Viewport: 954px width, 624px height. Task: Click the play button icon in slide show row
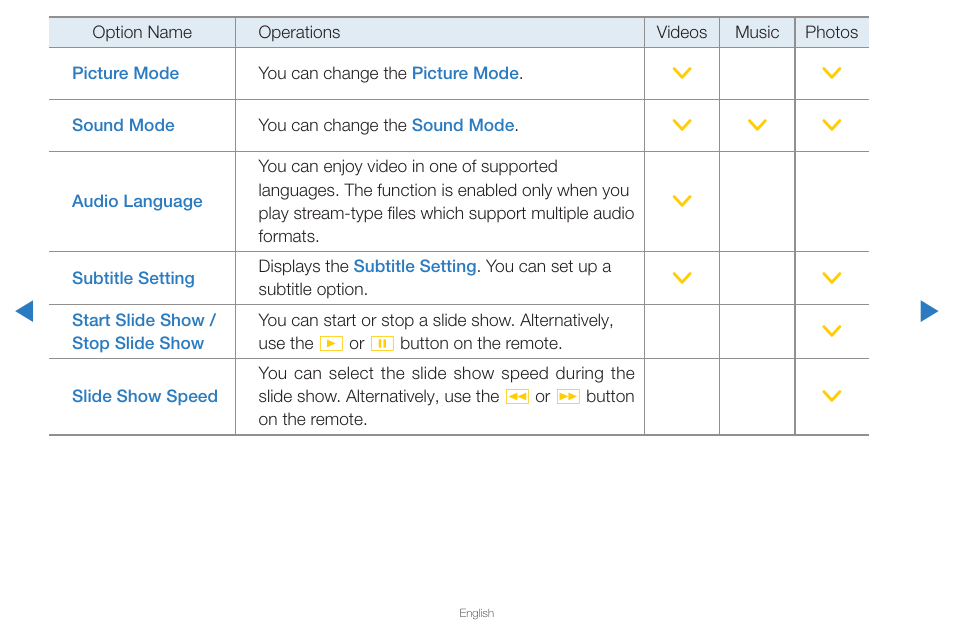(331, 344)
